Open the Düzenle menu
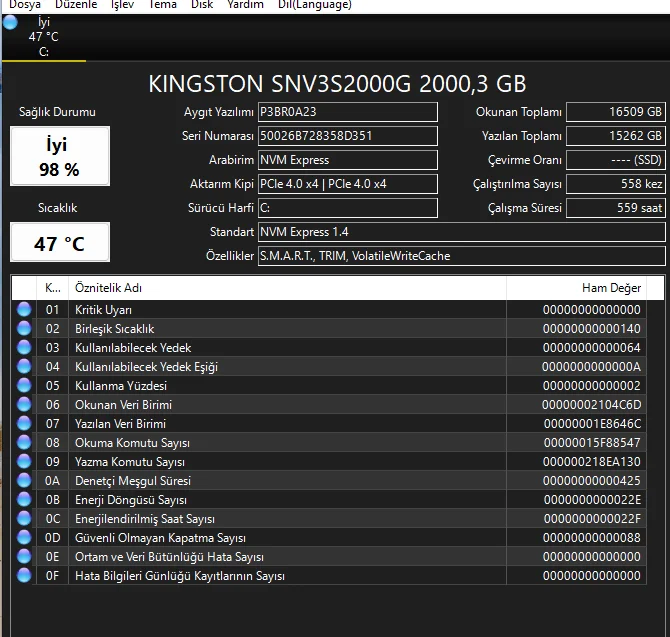The height and width of the screenshot is (637, 670). coord(76,5)
